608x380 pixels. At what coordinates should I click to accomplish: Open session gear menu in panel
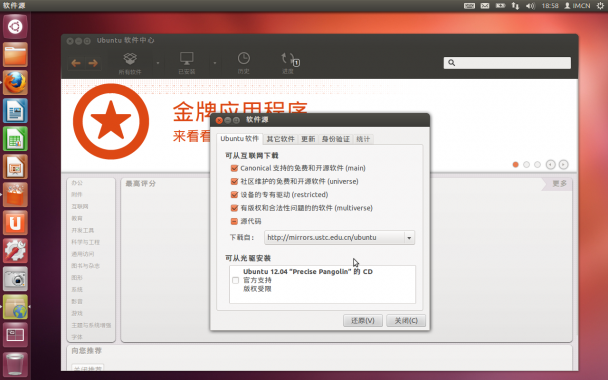(600, 6)
